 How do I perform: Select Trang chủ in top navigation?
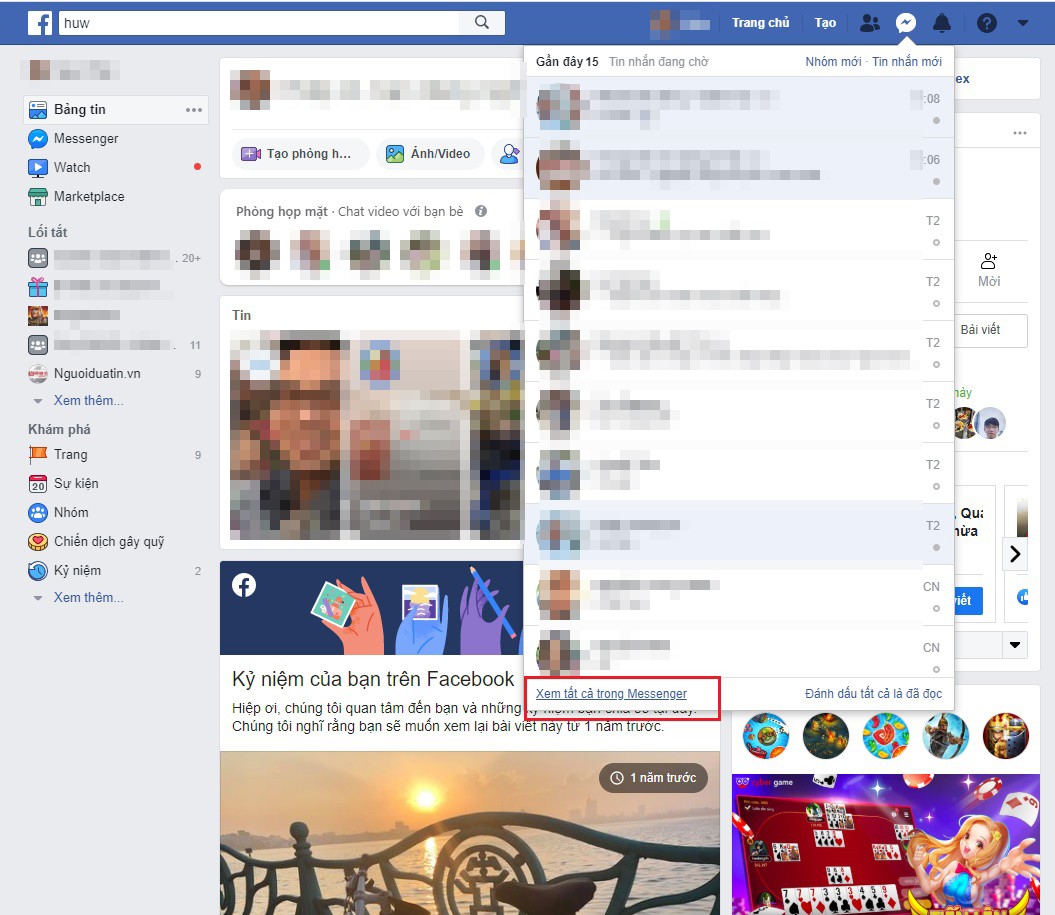coord(760,23)
